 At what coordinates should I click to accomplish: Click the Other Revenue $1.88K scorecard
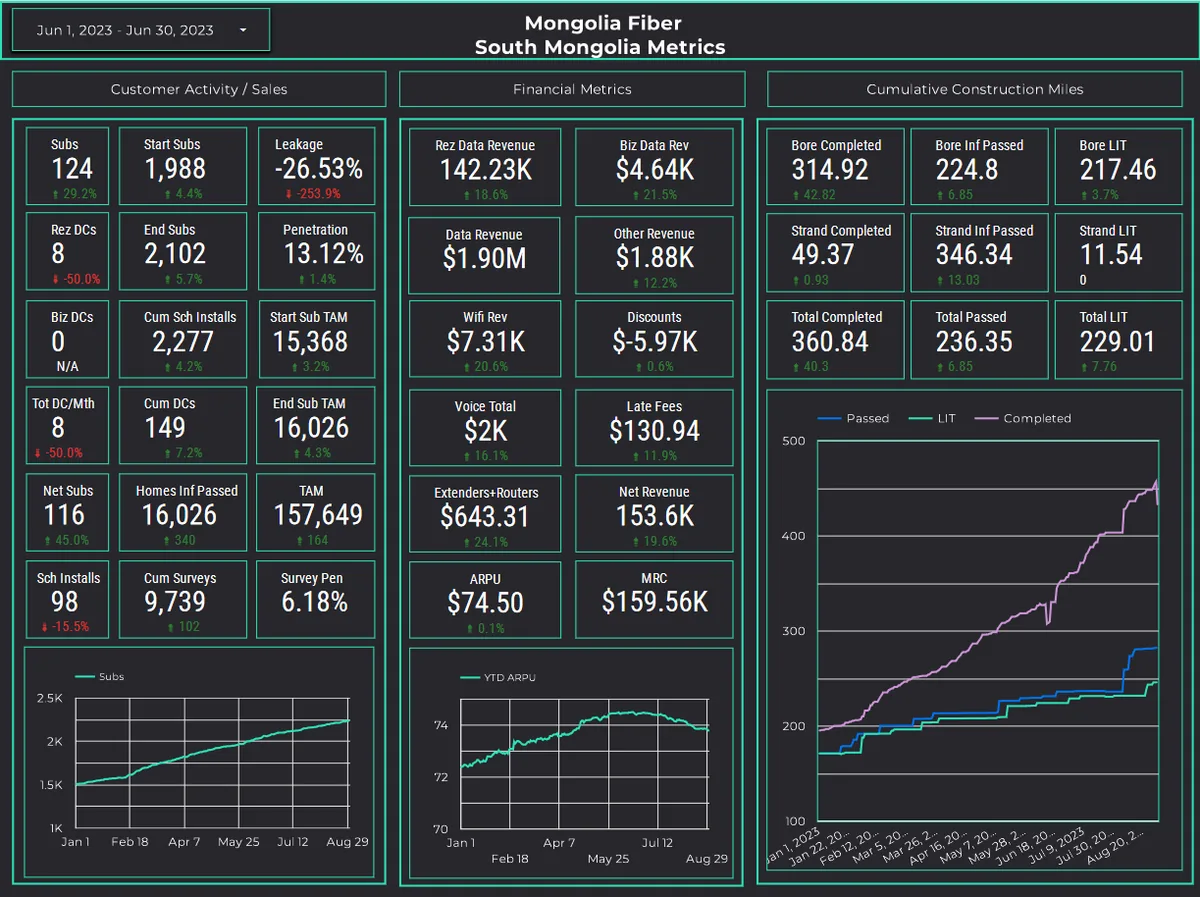pos(654,254)
